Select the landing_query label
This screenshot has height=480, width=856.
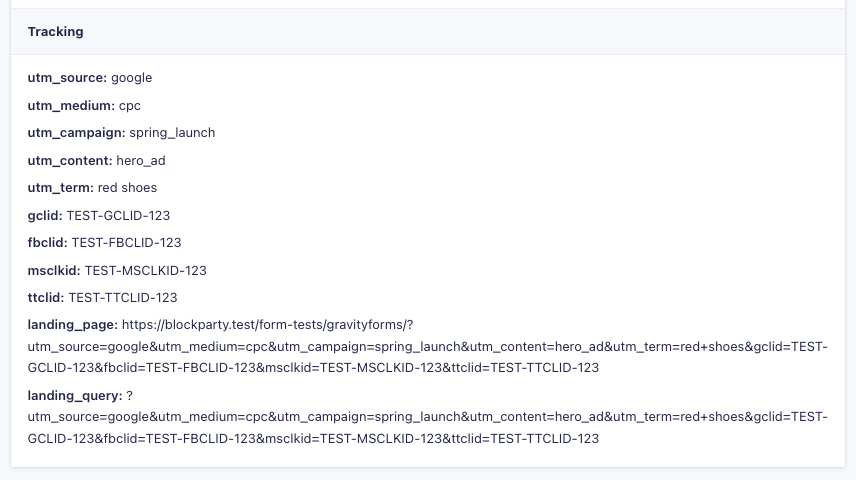pos(75,395)
